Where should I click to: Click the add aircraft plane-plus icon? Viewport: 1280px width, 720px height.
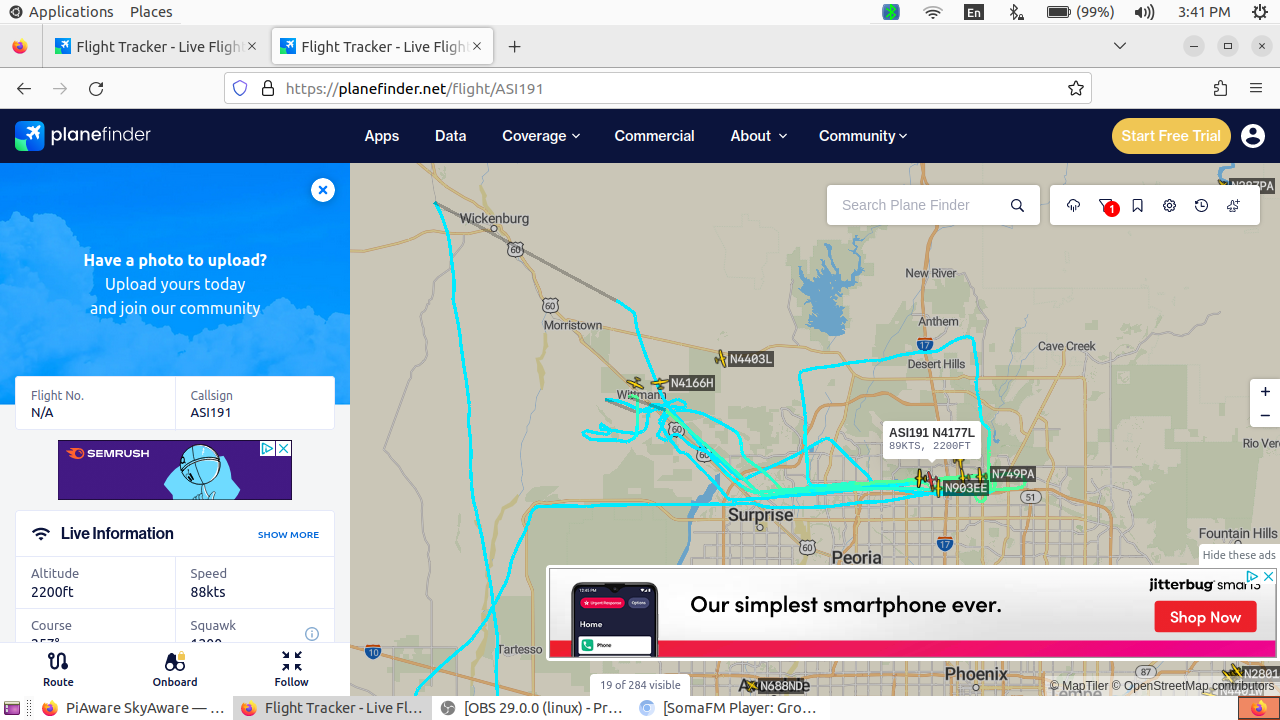(x=1234, y=205)
